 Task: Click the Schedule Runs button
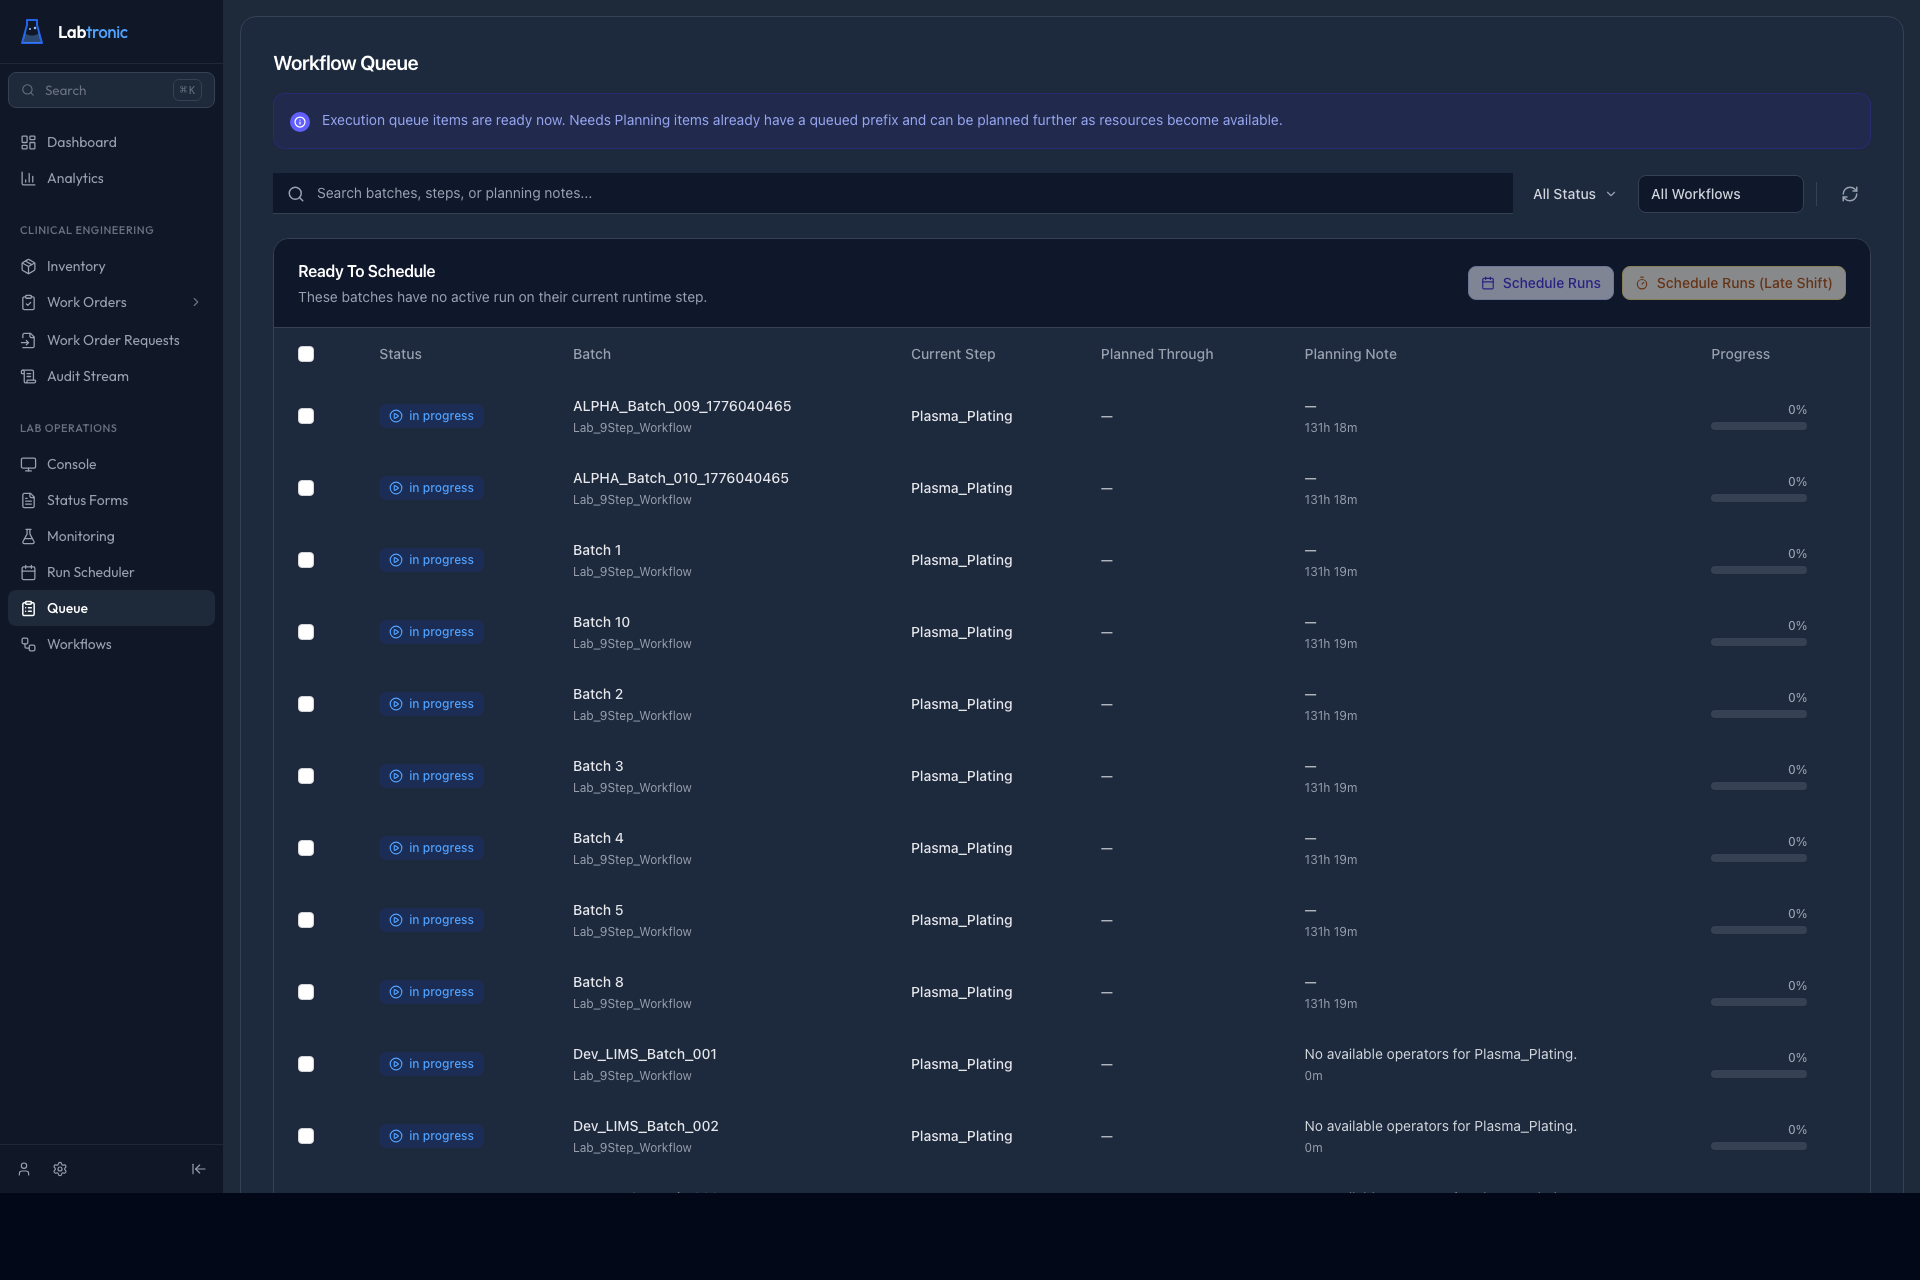click(x=1540, y=283)
